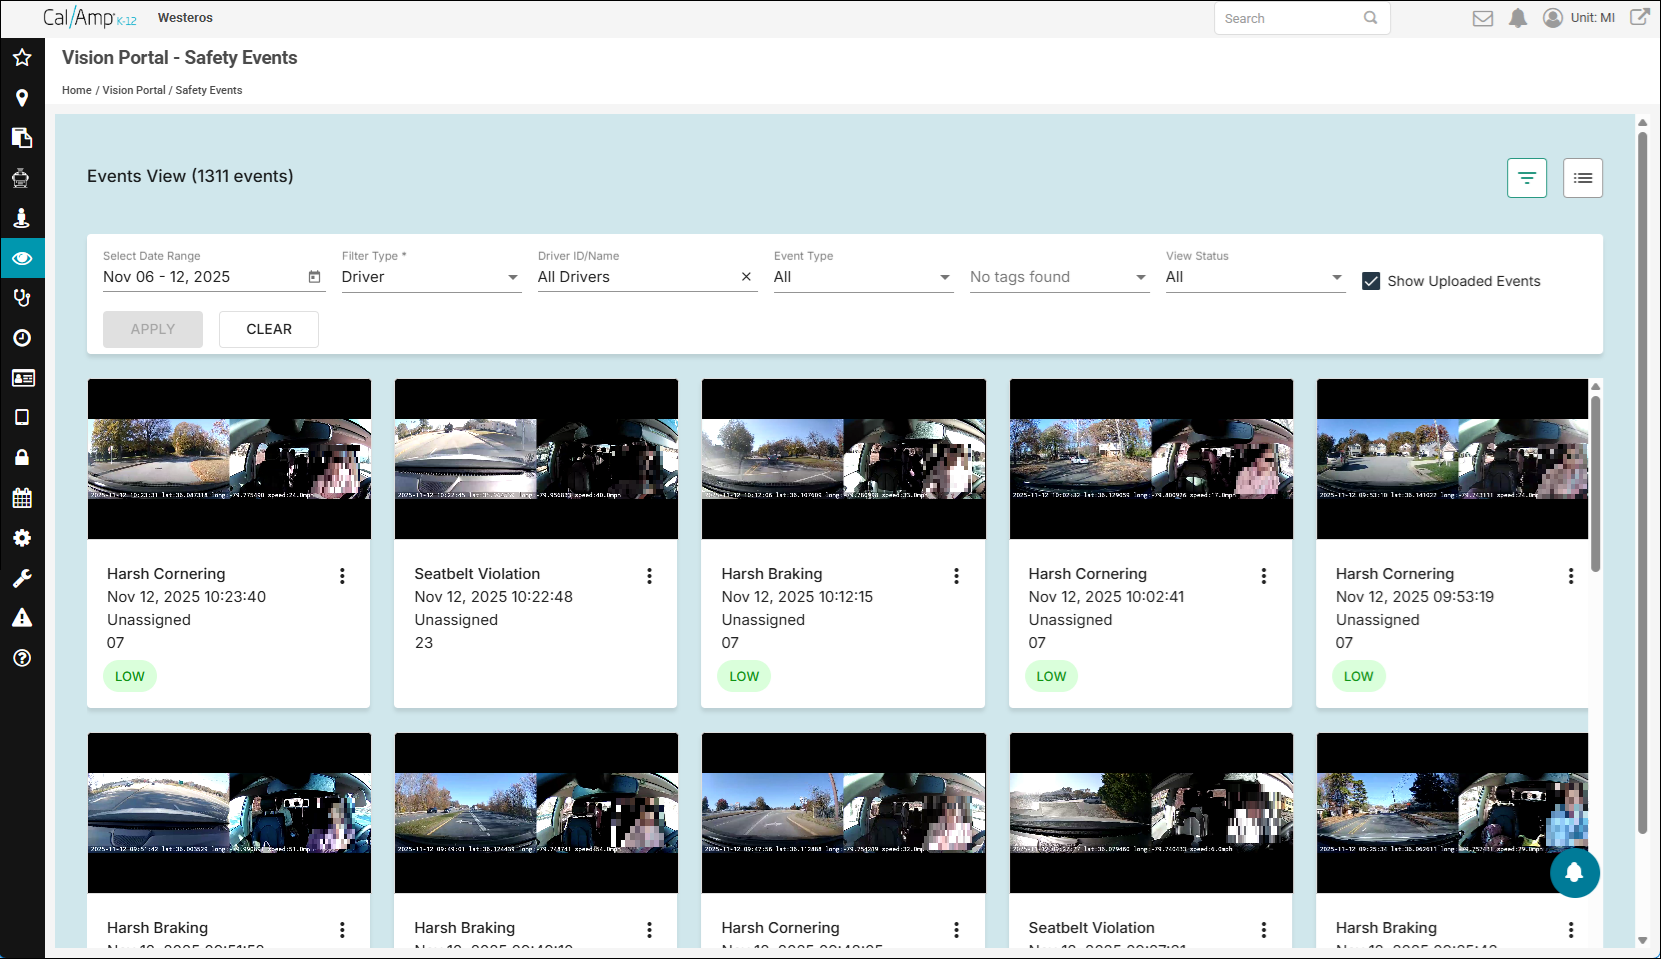Image resolution: width=1661 pixels, height=959 pixels.
Task: Click the events grid inner scrollbar
Action: tap(1596, 483)
